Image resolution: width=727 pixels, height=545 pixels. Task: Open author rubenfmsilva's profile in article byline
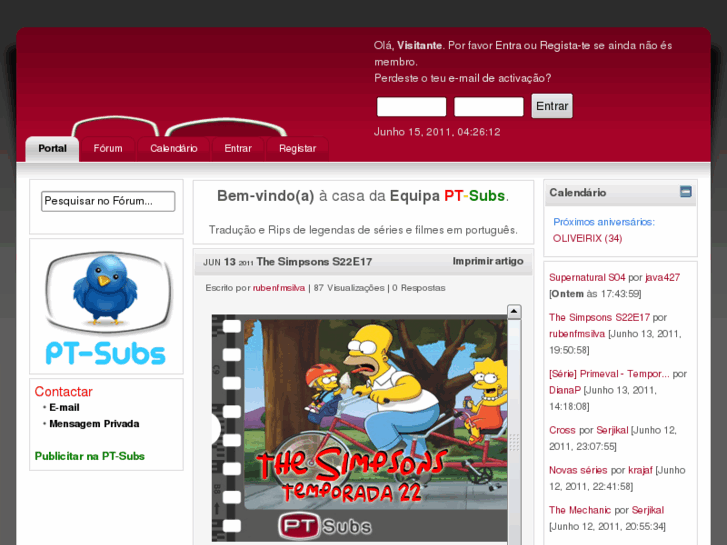279,288
